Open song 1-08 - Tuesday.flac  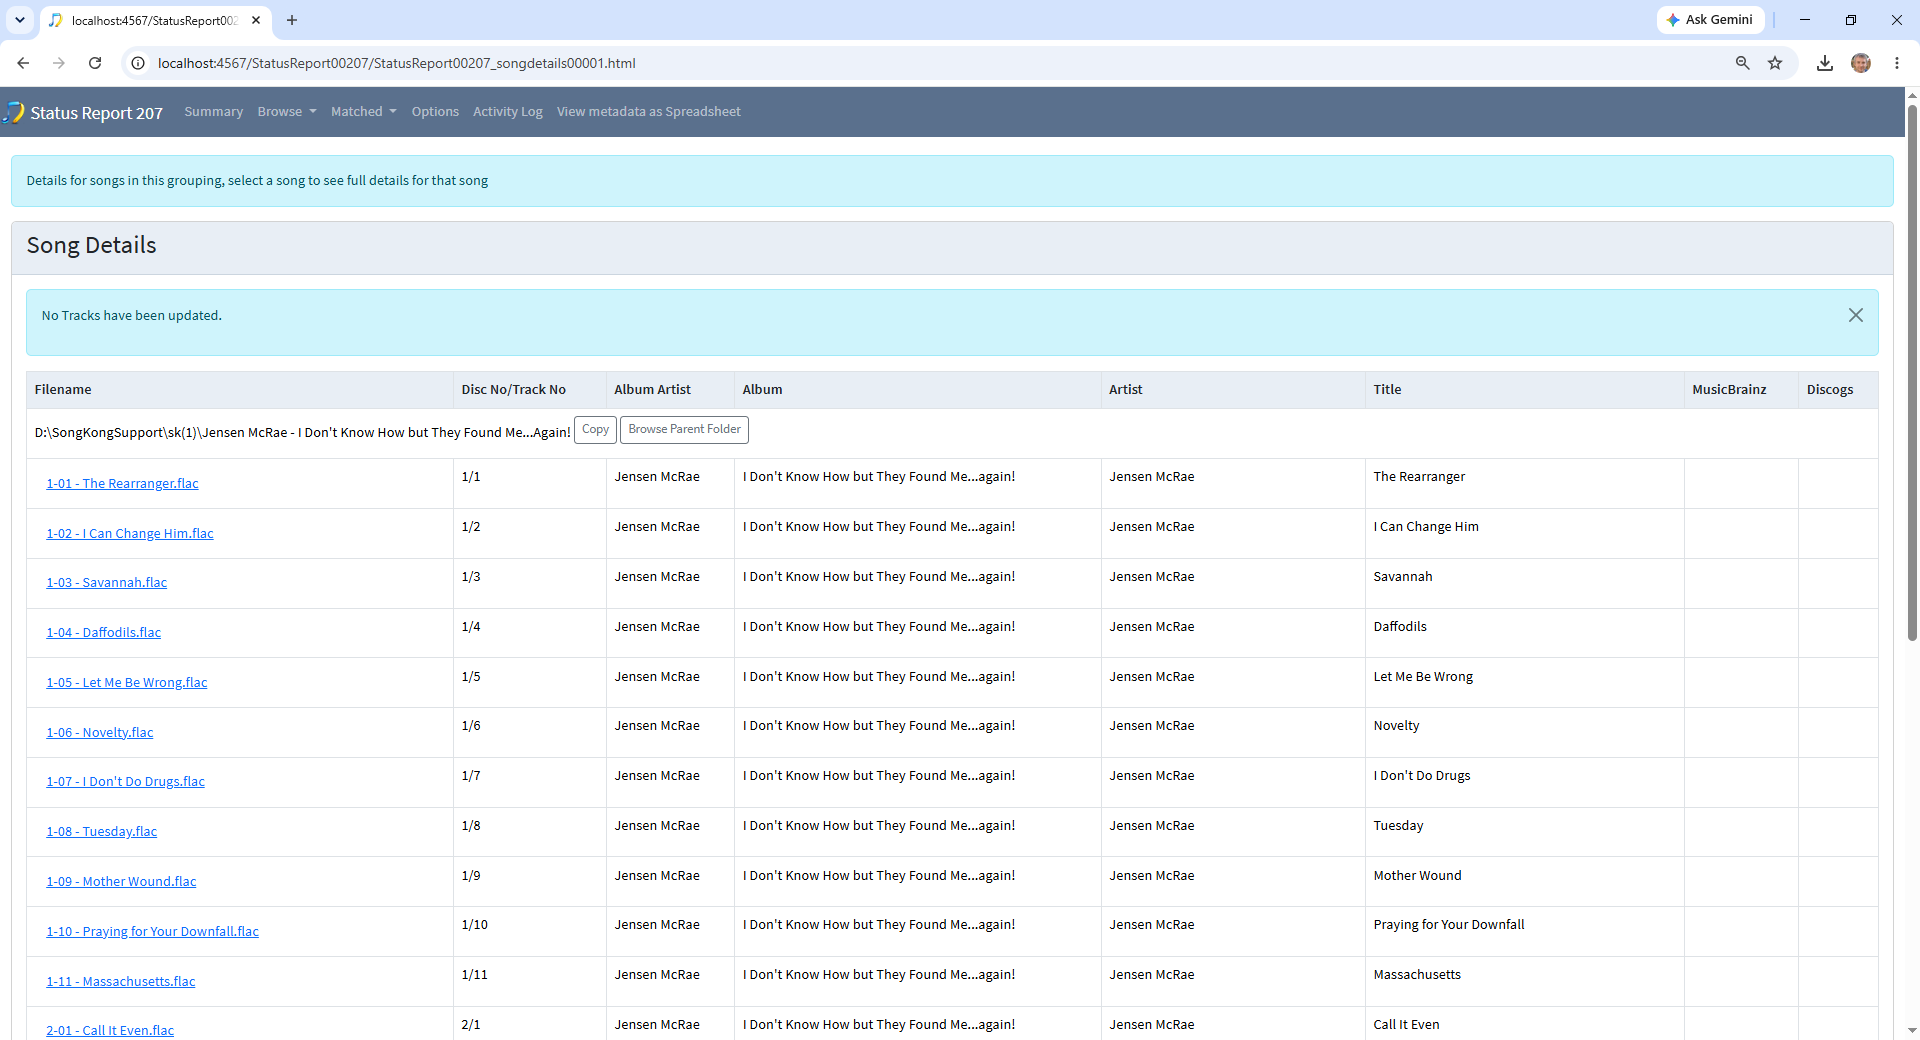(x=102, y=832)
